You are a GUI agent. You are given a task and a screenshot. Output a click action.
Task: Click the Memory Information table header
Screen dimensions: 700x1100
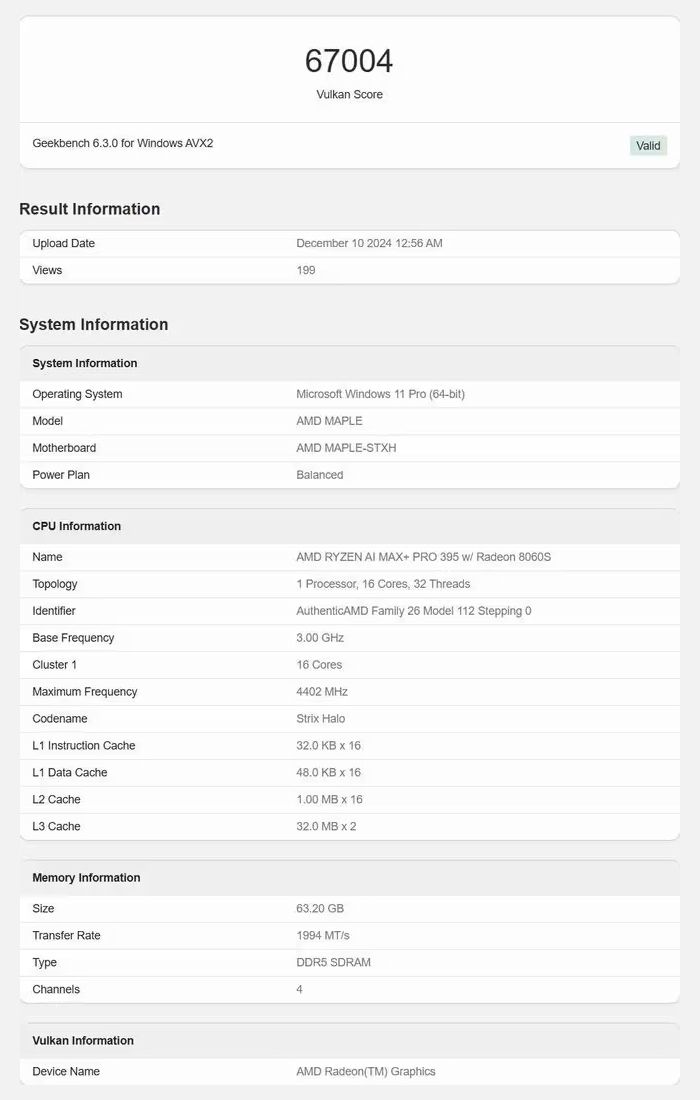point(86,878)
